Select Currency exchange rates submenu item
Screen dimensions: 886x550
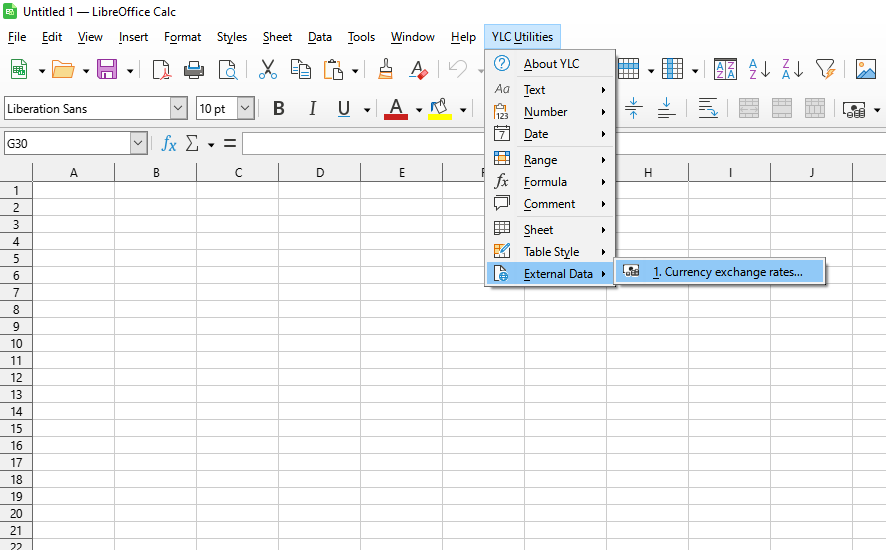[x=727, y=272]
